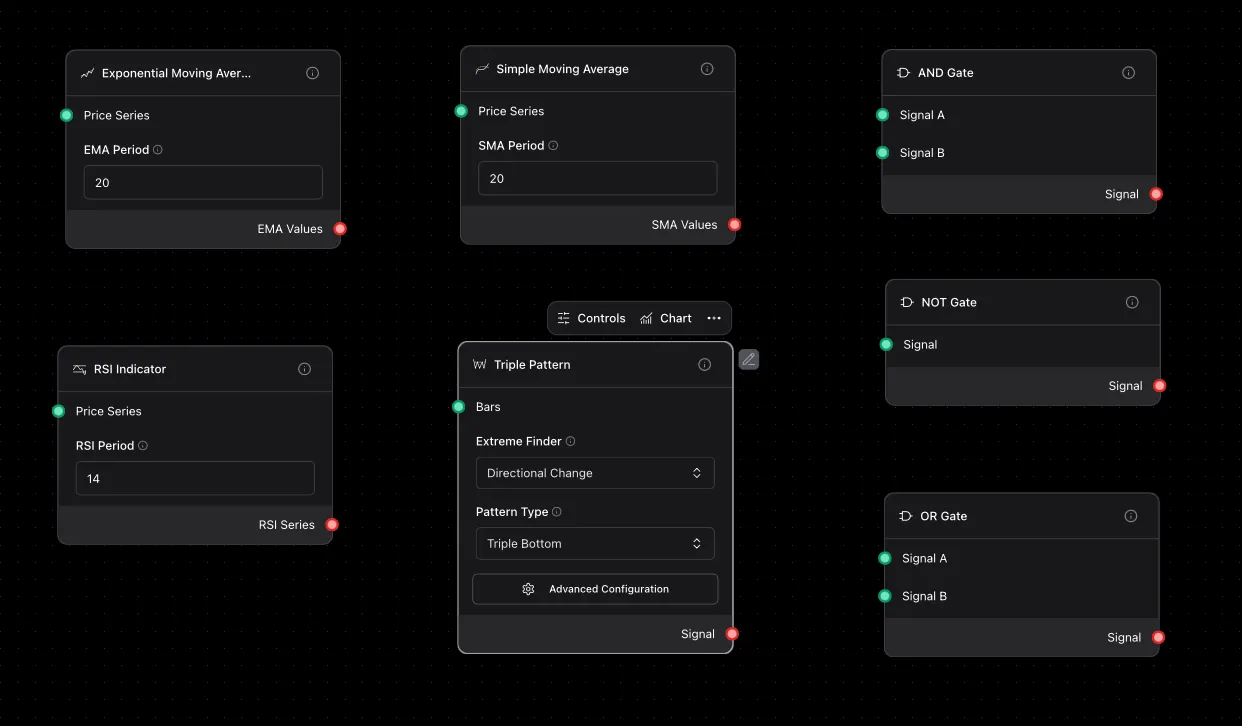Click the info icon next to EMA Period
This screenshot has width=1242, height=726.
coord(158,150)
